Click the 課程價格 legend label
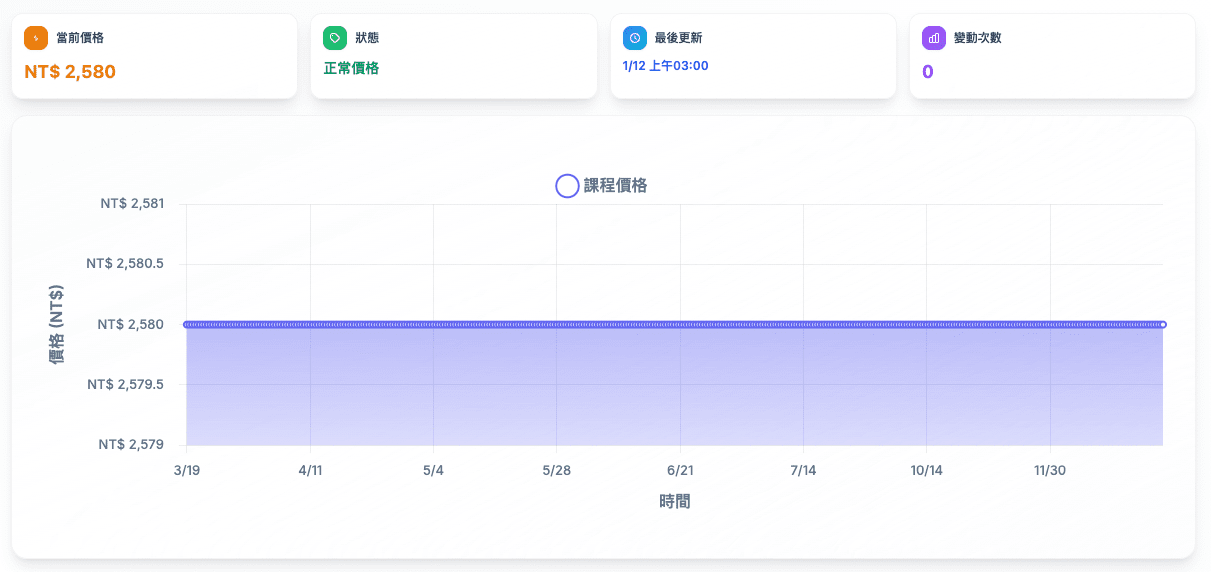 615,186
